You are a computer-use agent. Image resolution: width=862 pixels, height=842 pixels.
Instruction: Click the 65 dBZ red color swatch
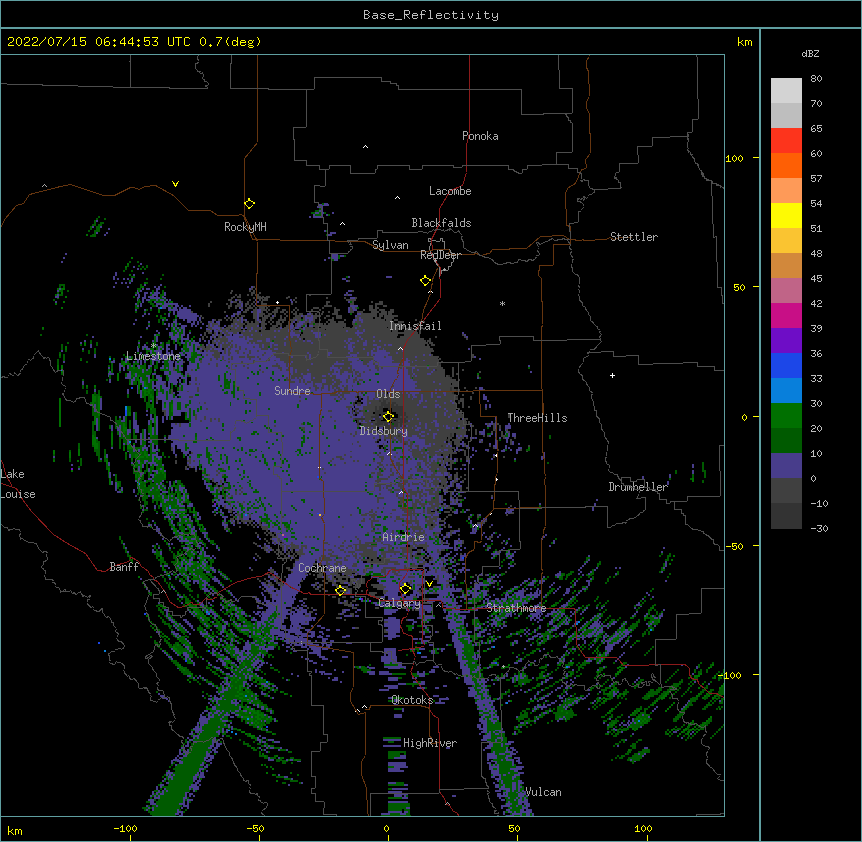click(x=786, y=140)
